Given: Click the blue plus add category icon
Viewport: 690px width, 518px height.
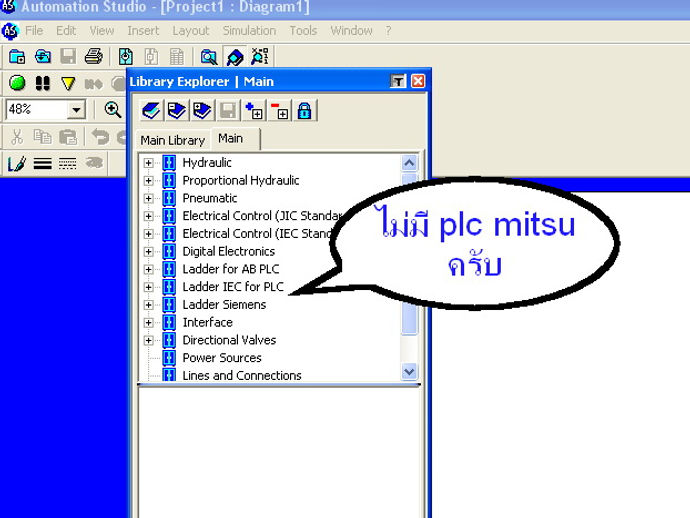Looking at the screenshot, I should (x=254, y=110).
